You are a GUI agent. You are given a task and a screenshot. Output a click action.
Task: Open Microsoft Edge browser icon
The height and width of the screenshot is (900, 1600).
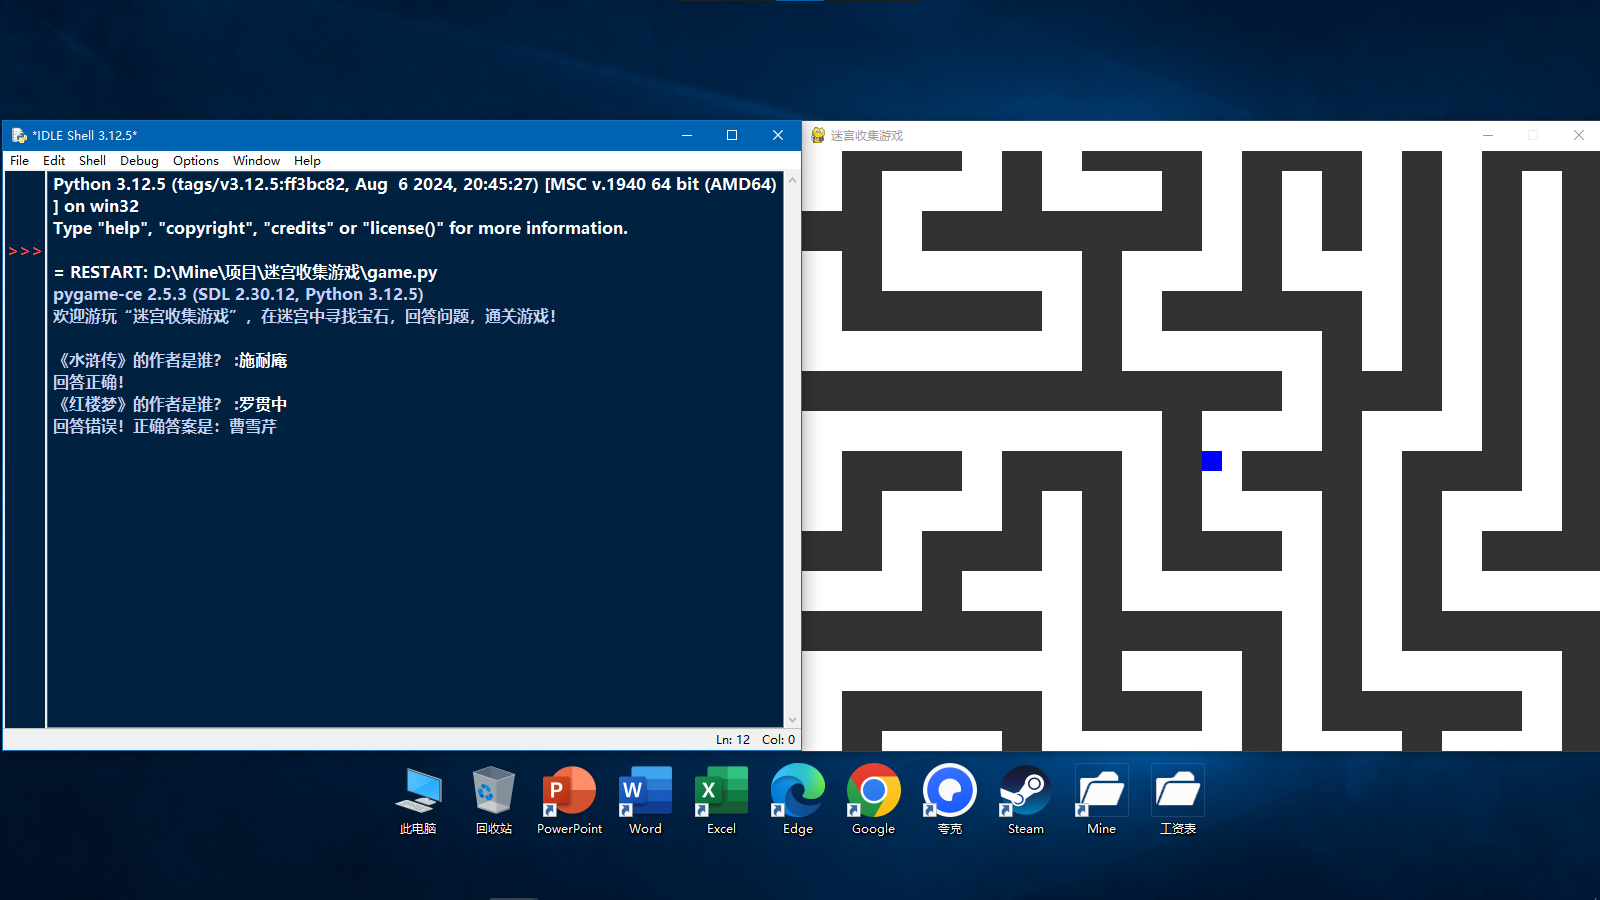click(x=798, y=801)
